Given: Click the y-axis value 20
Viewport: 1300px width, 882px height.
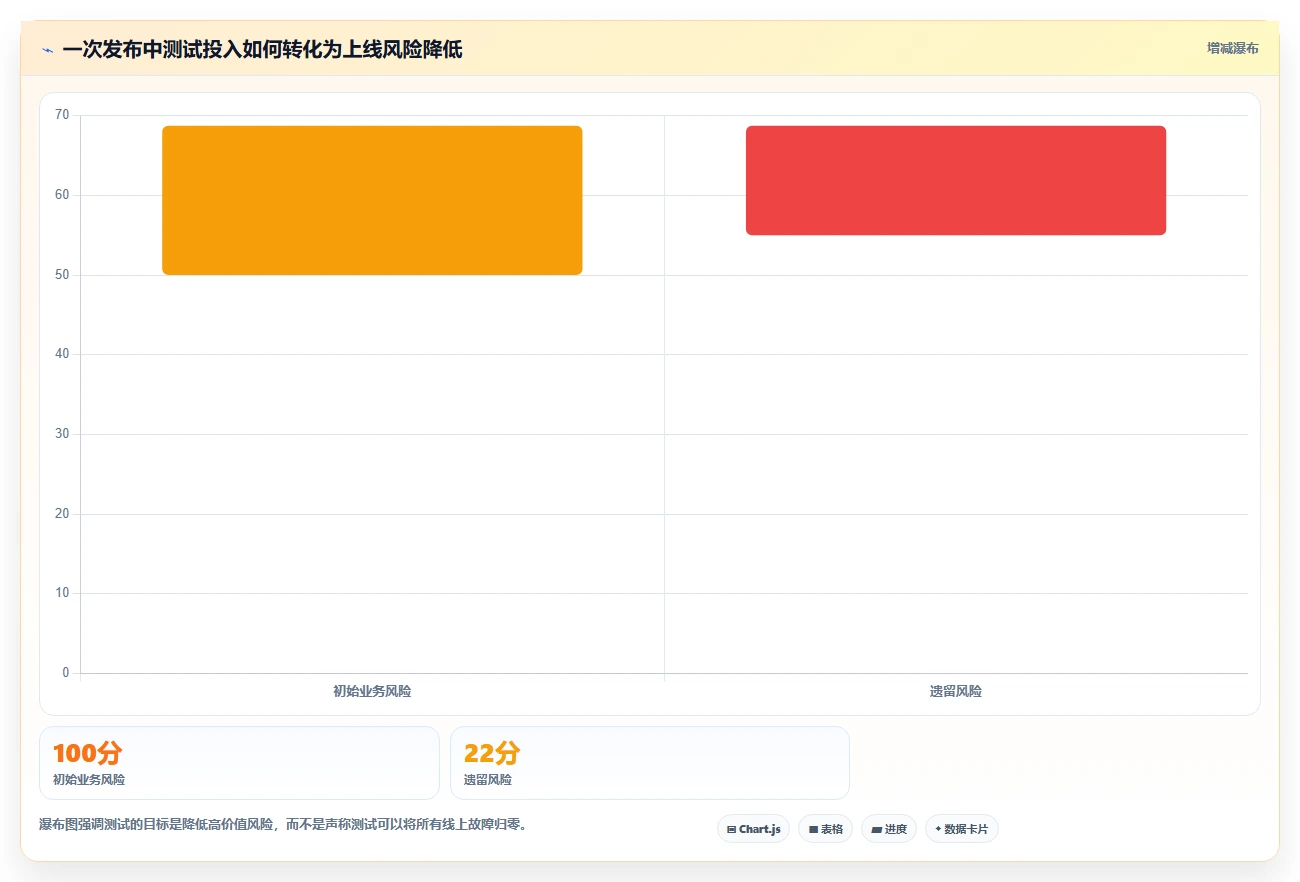Looking at the screenshot, I should tap(62, 514).
